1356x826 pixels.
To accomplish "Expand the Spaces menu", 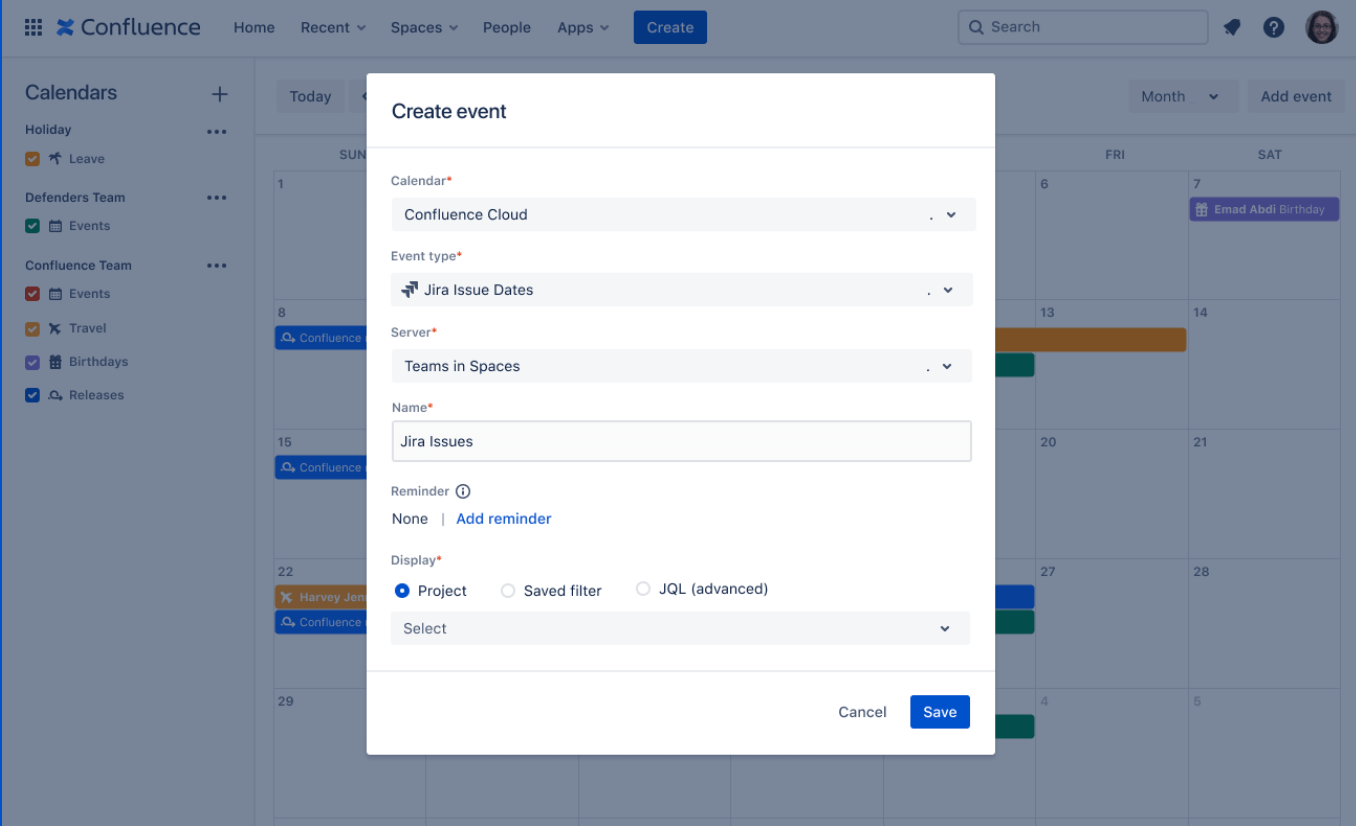I will [424, 28].
